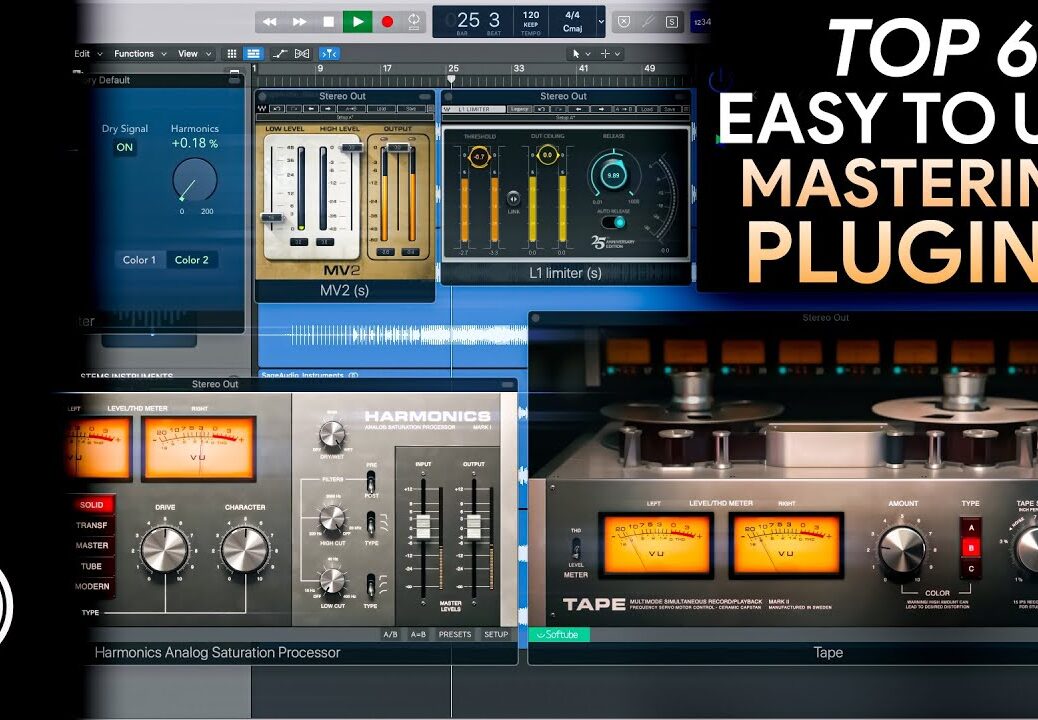Click the Waves logo in the MV2 toolbar
This screenshot has height=720, width=1038.
click(x=262, y=109)
